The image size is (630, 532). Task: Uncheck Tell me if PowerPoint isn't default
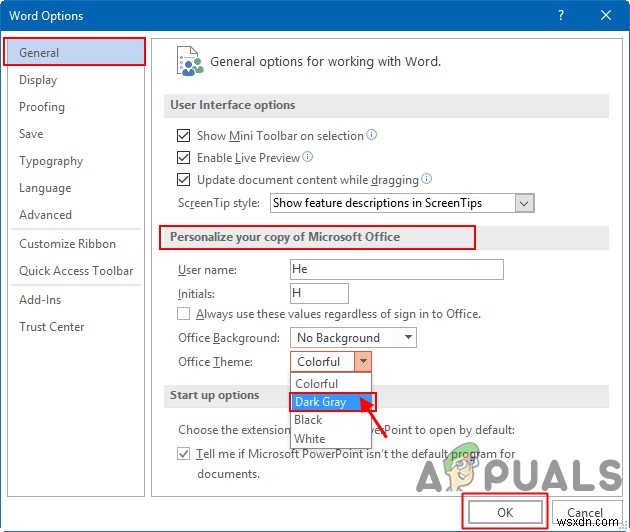(184, 454)
